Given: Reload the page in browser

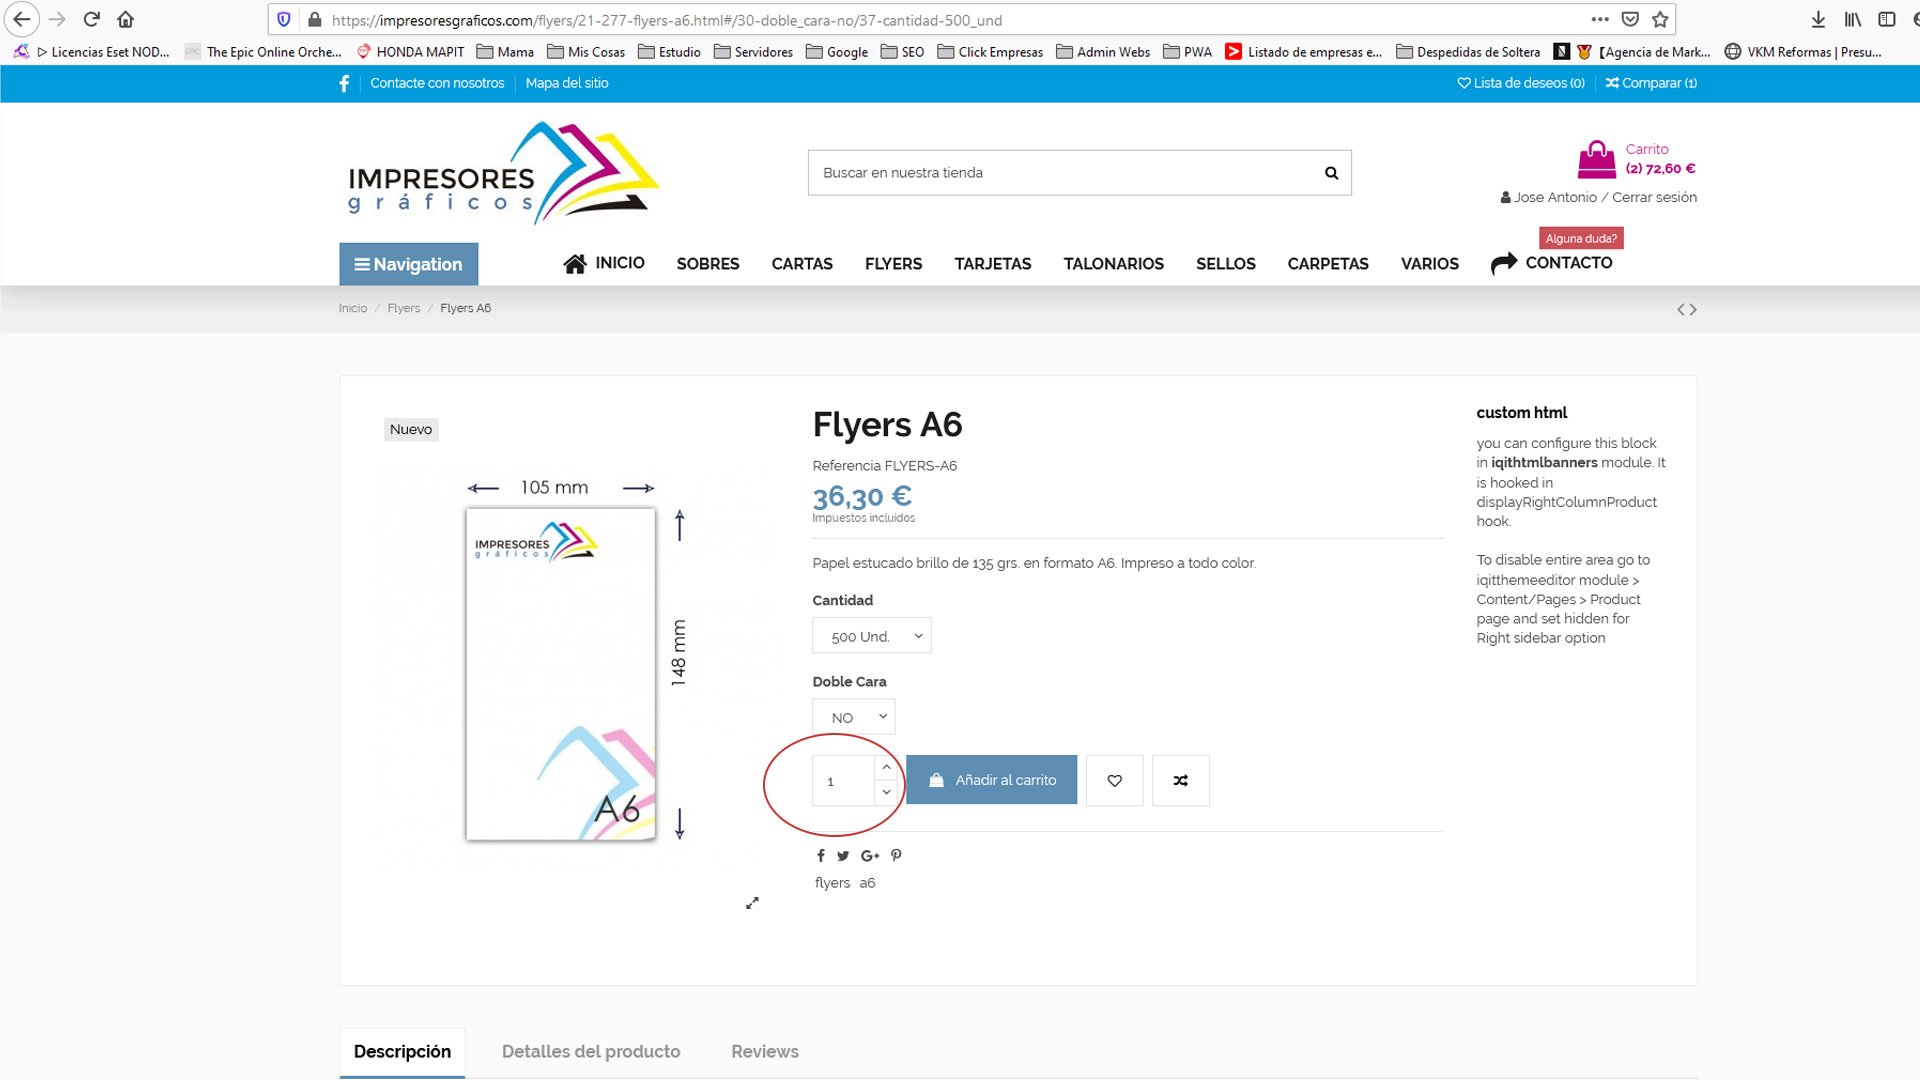Looking at the screenshot, I should point(91,20).
